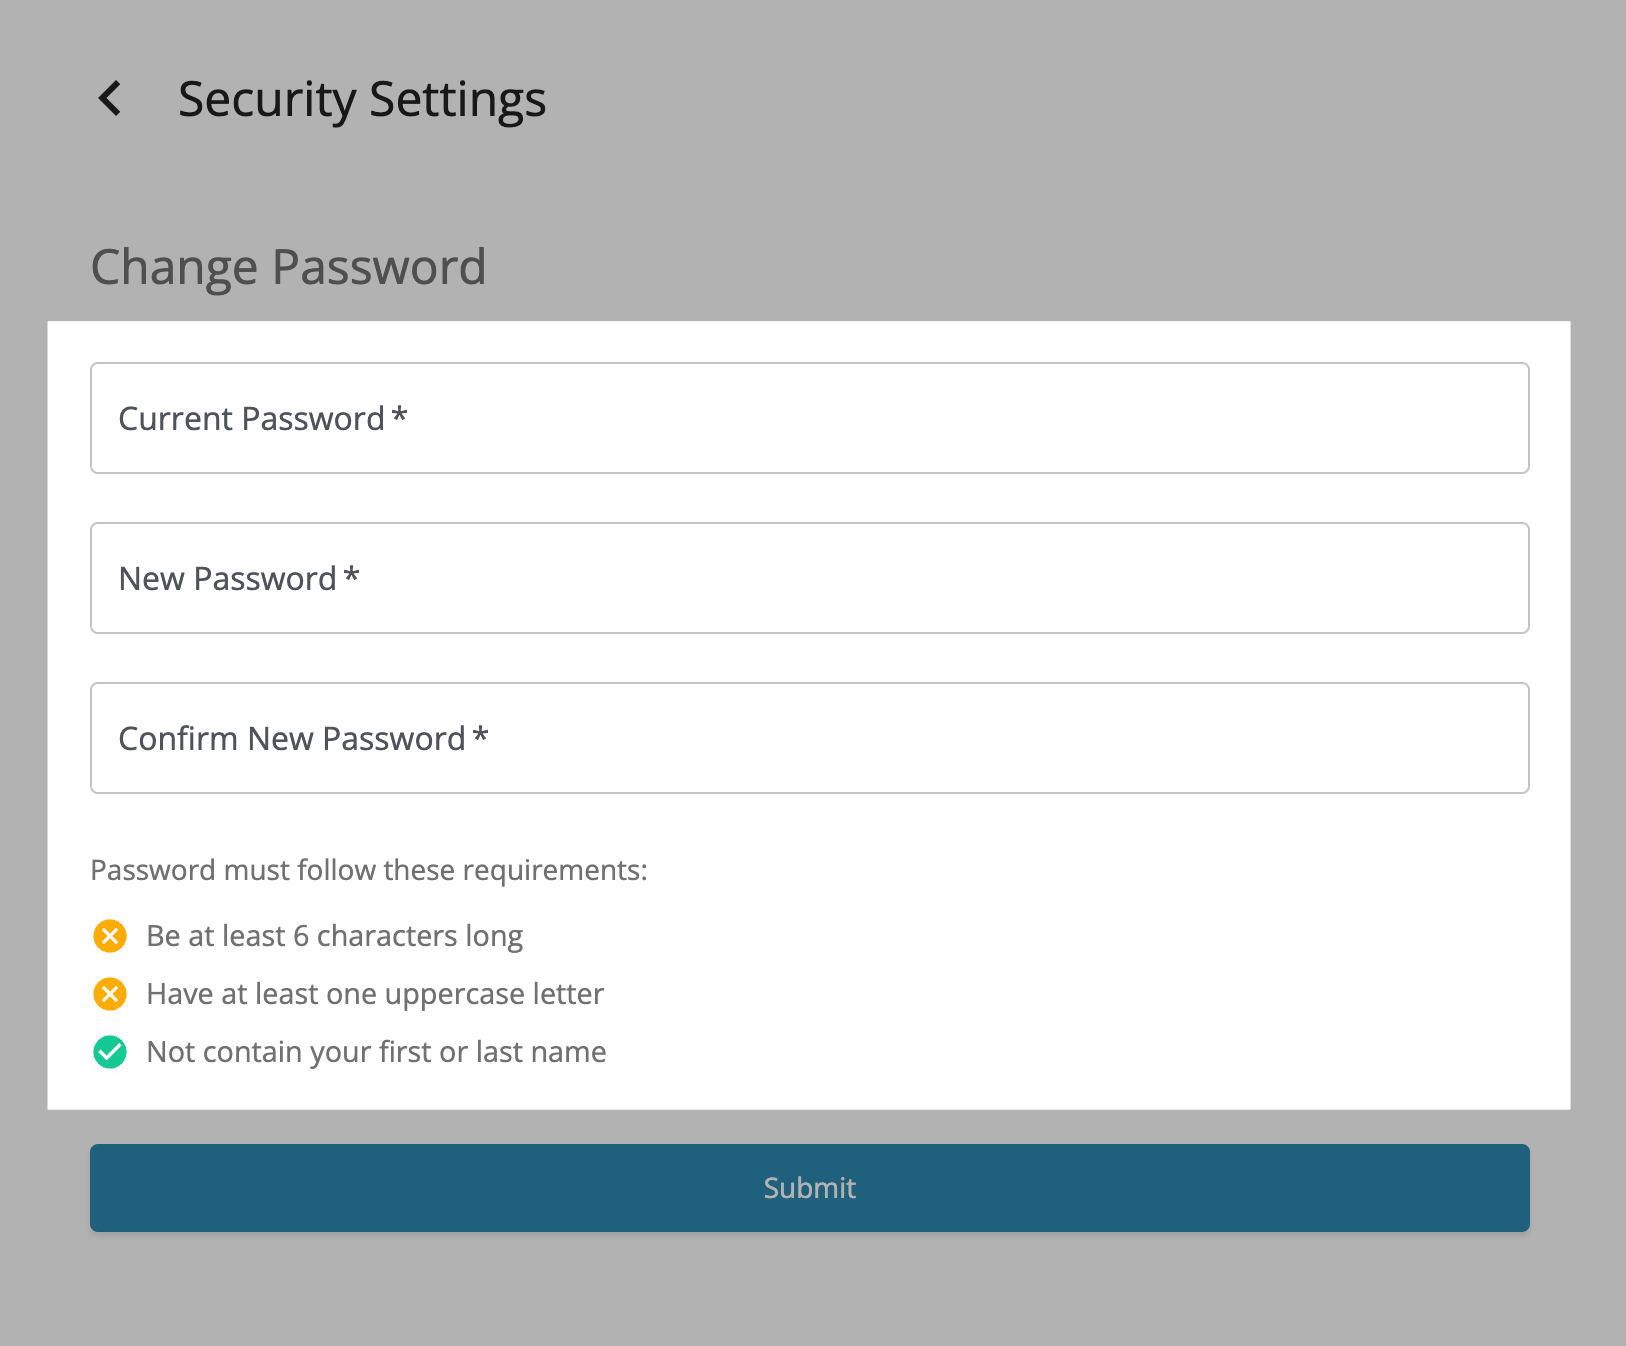Click 'Be at least 6 characters long' text
The width and height of the screenshot is (1626, 1346).
(334, 936)
